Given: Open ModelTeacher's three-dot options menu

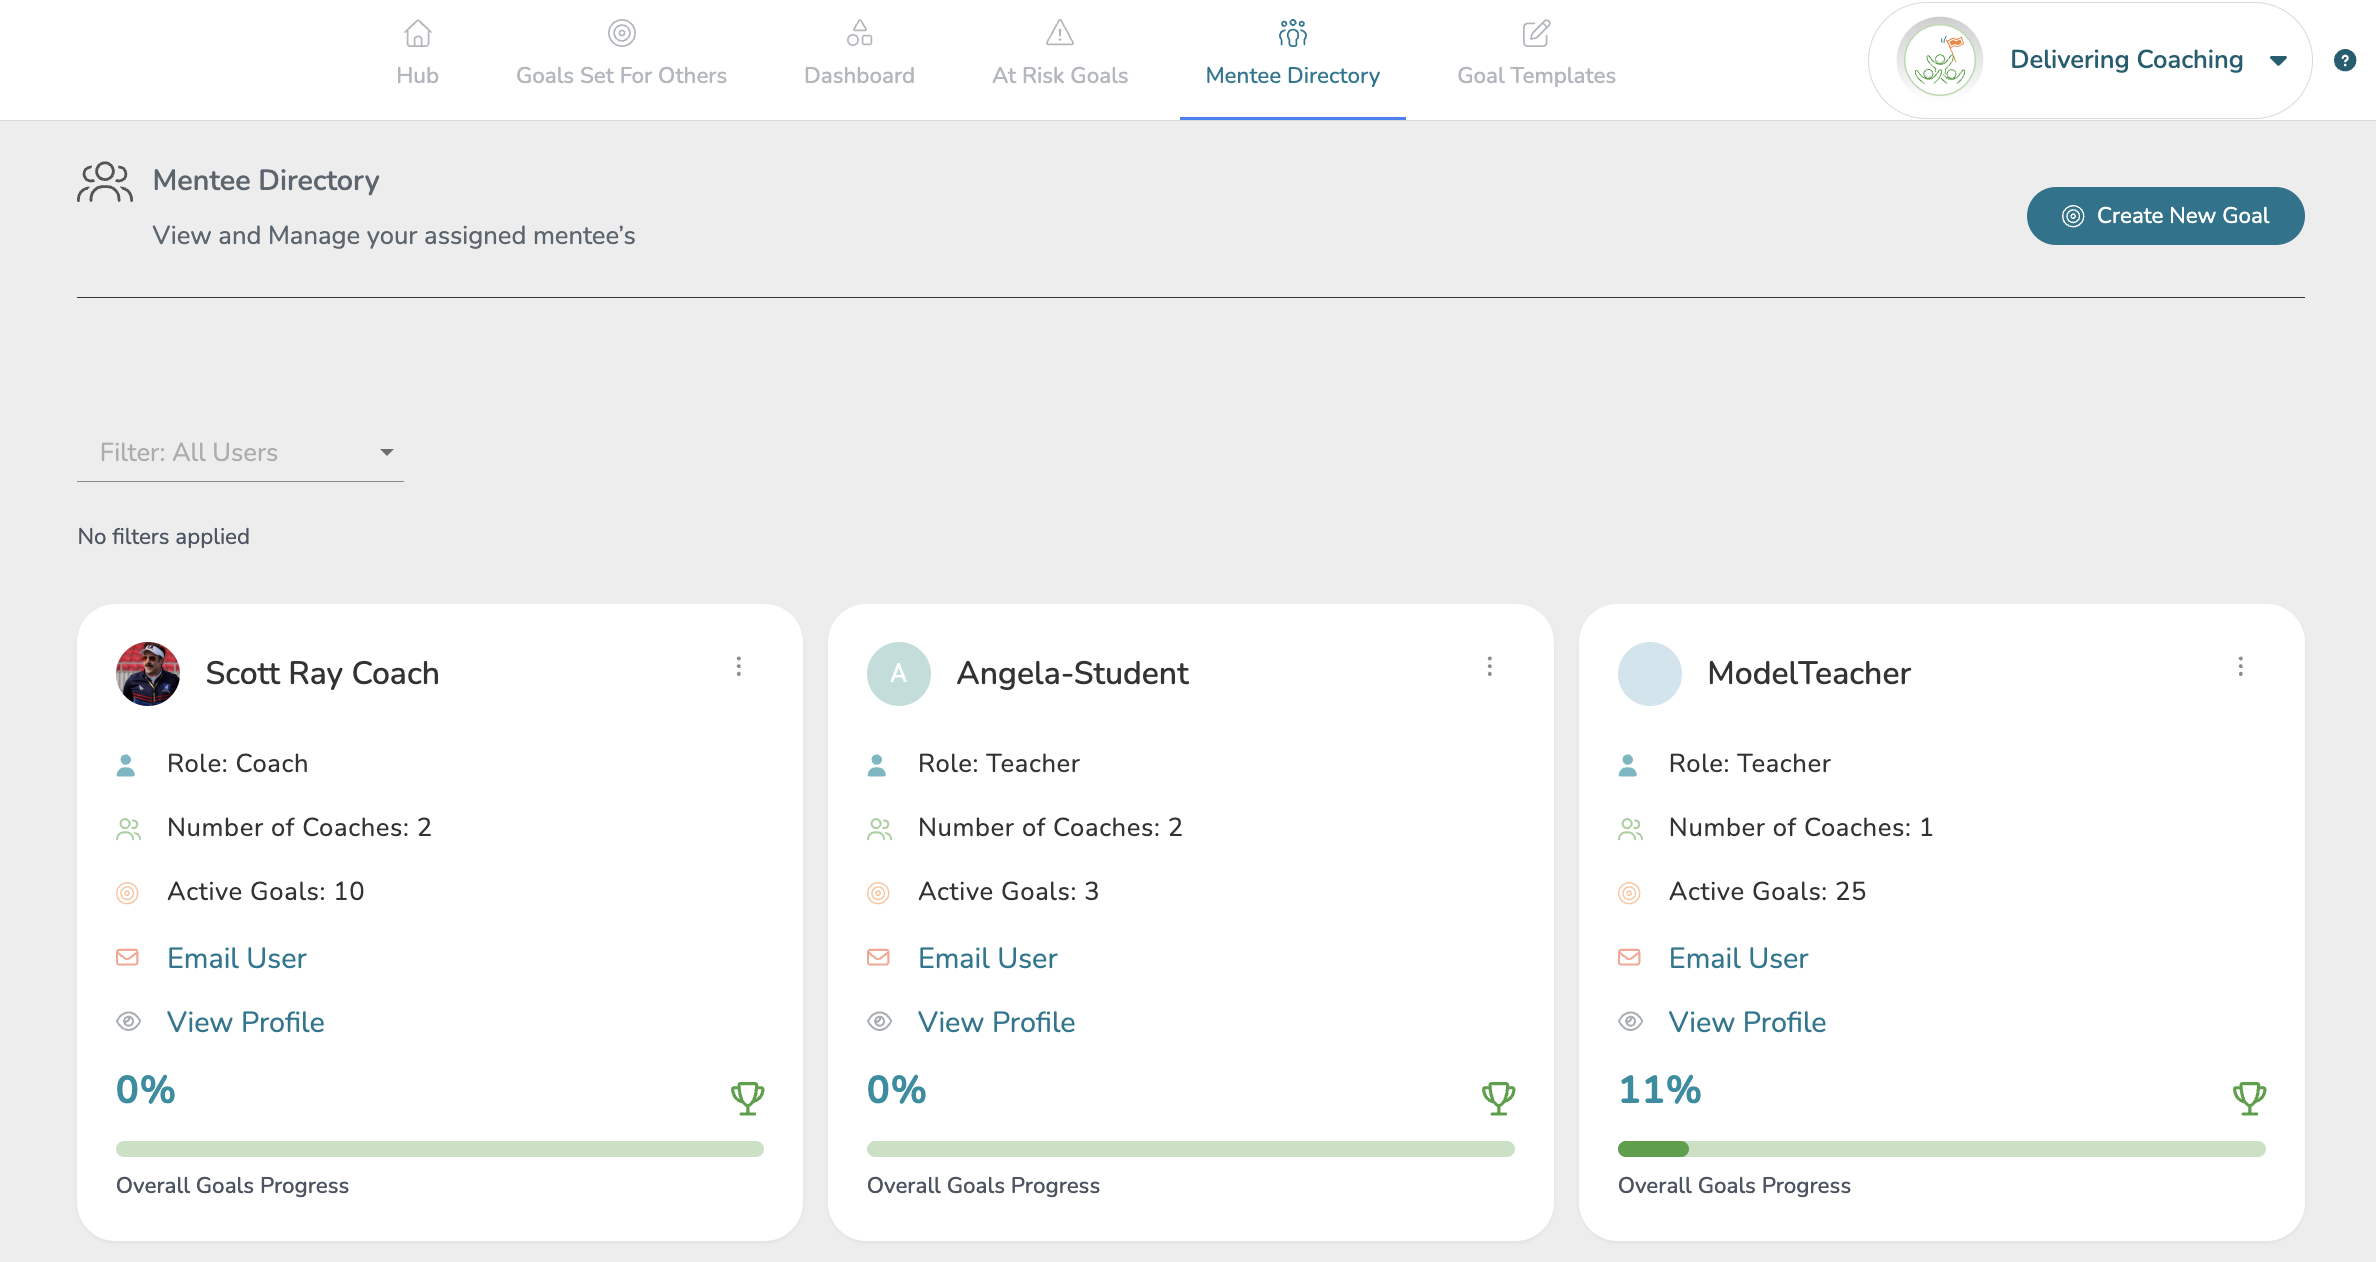Looking at the screenshot, I should tap(2240, 667).
